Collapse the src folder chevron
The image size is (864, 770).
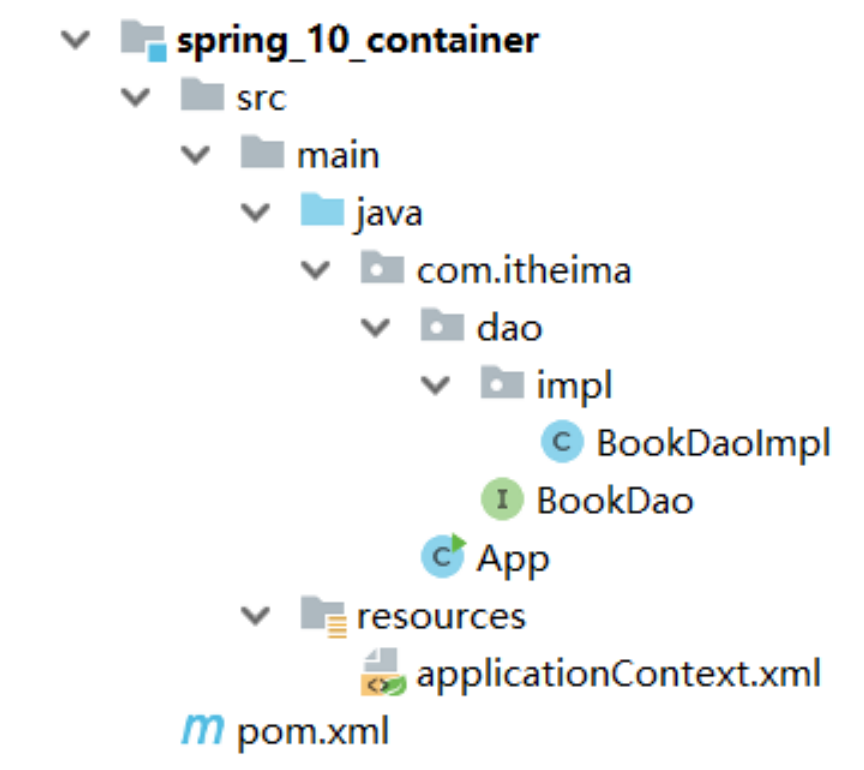coord(136,97)
